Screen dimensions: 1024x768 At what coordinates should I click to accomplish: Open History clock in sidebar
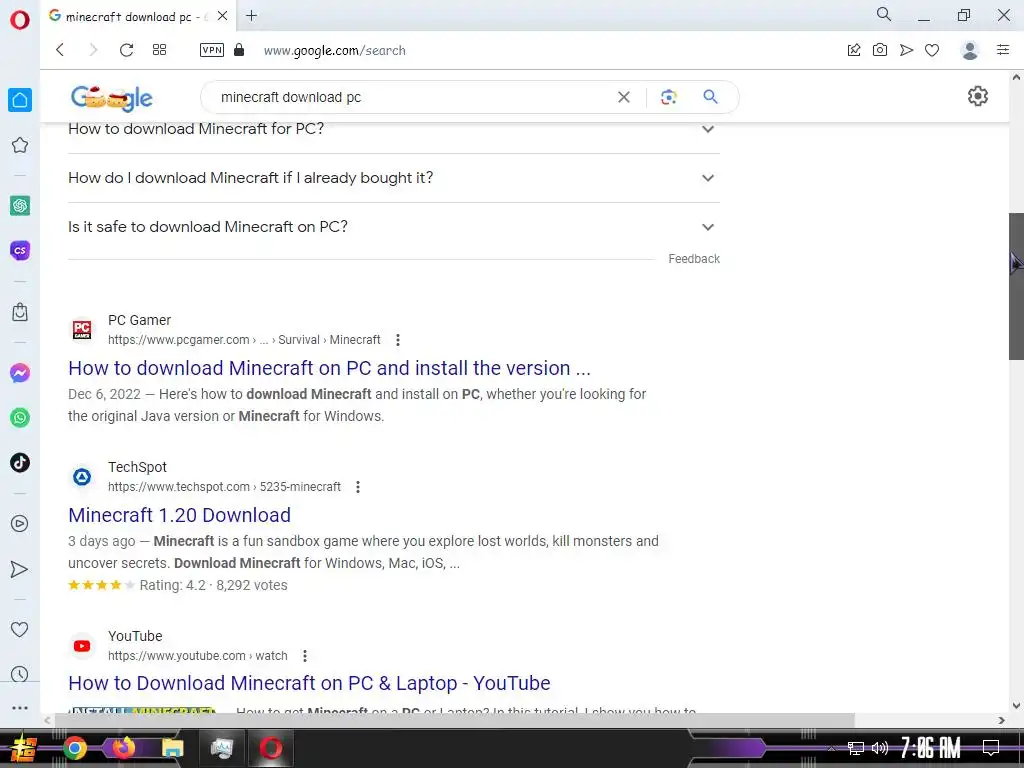pos(20,674)
